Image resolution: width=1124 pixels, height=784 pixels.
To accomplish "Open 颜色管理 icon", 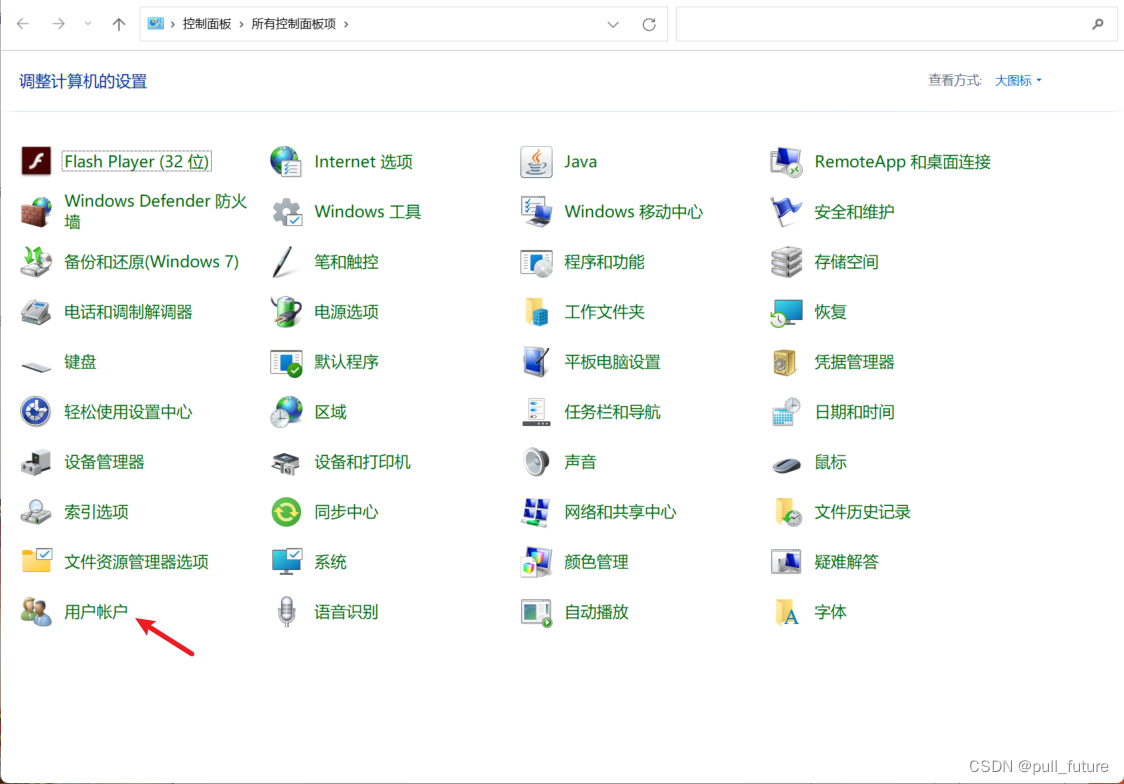I will [536, 562].
